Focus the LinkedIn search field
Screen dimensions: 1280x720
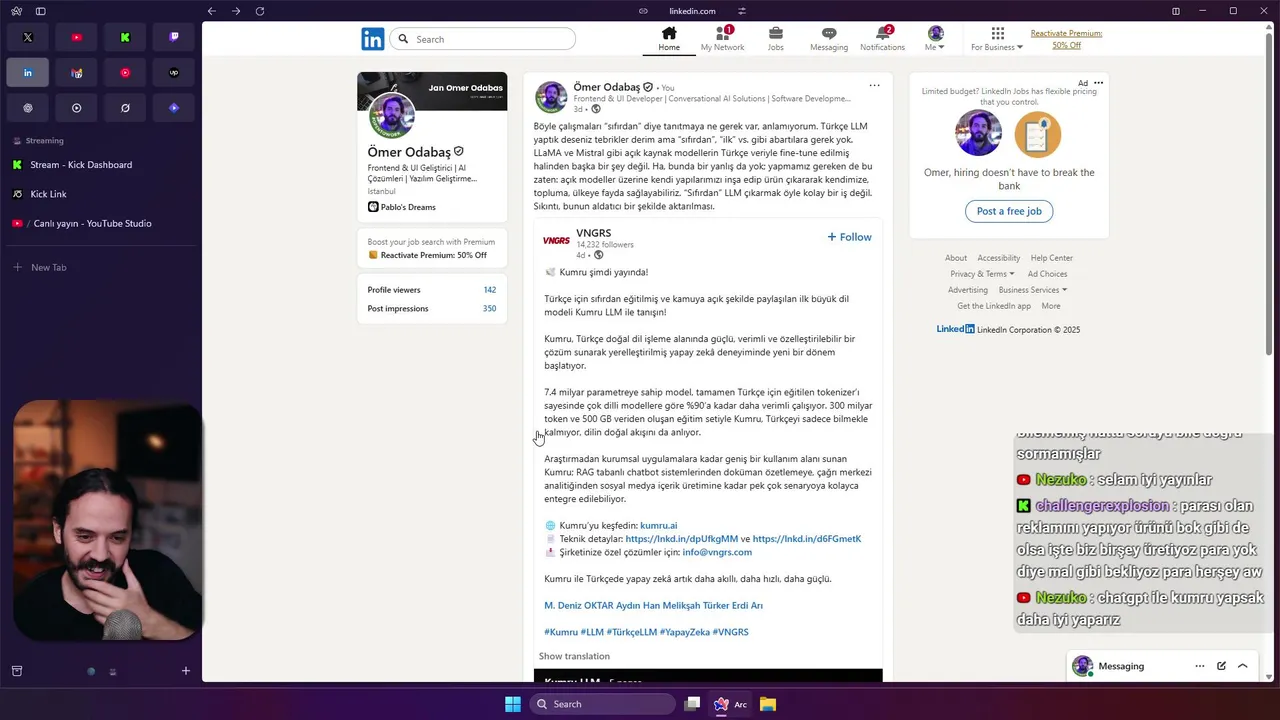tap(483, 39)
